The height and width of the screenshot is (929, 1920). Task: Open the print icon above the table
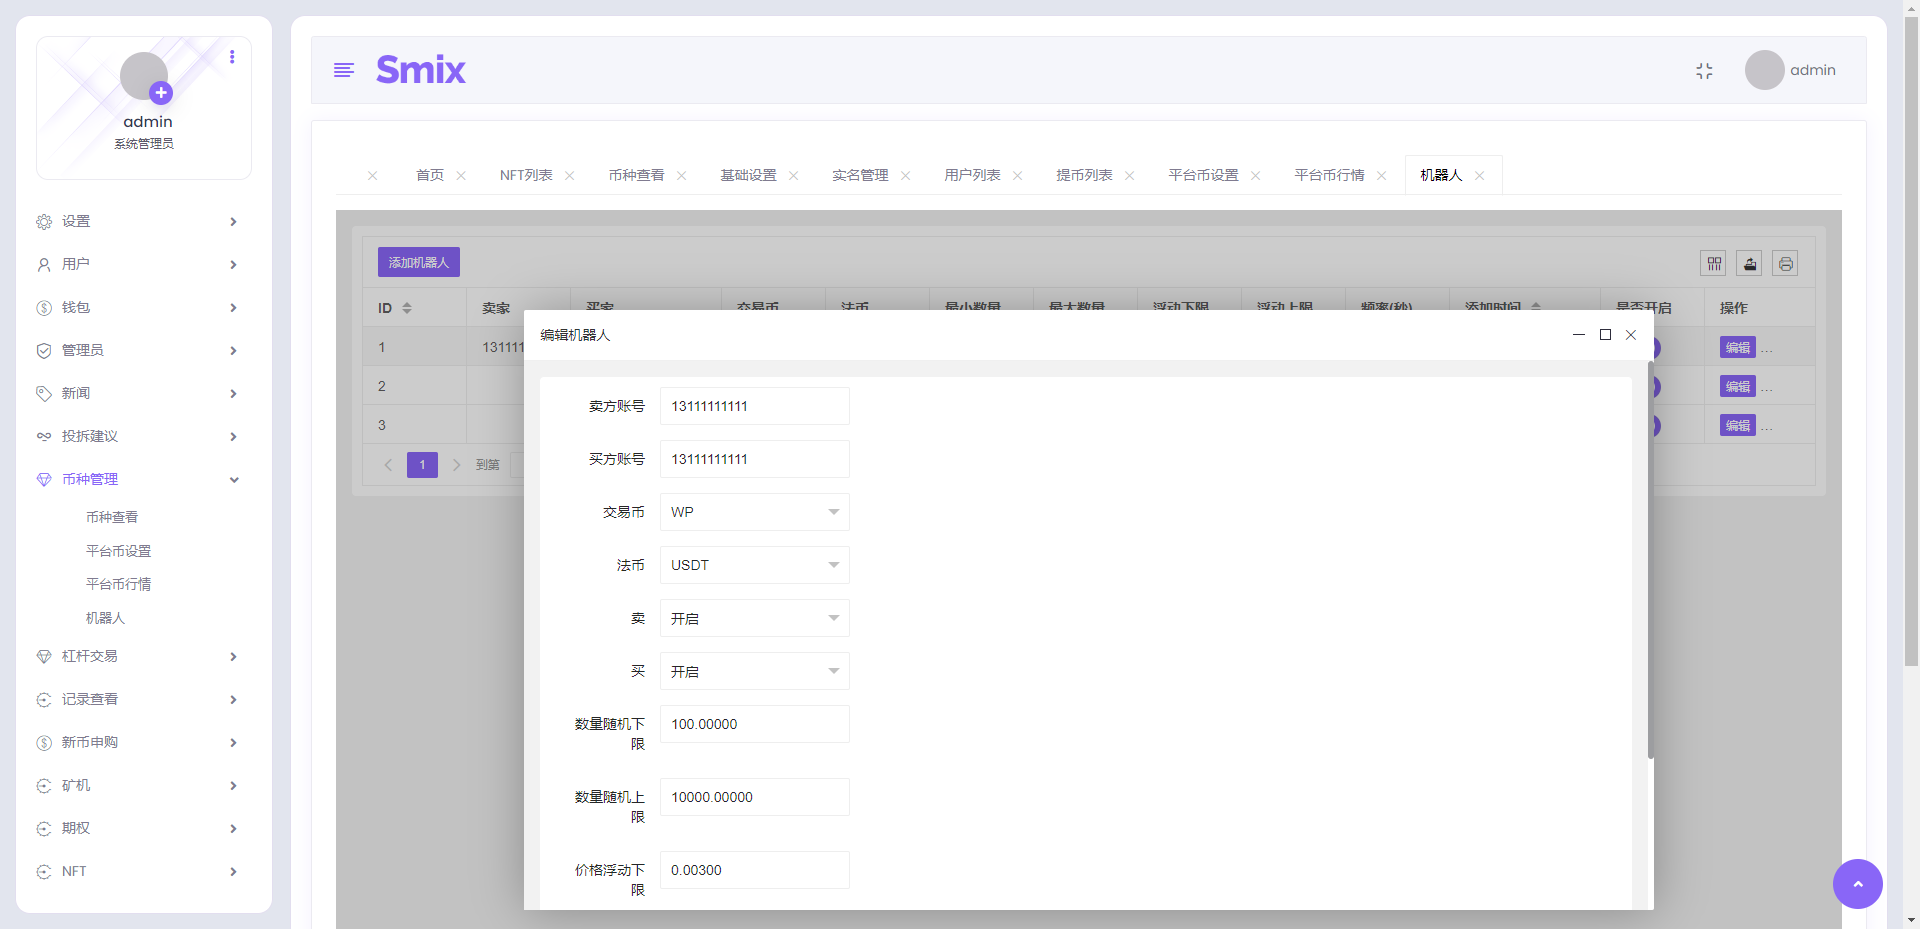coord(1786,263)
